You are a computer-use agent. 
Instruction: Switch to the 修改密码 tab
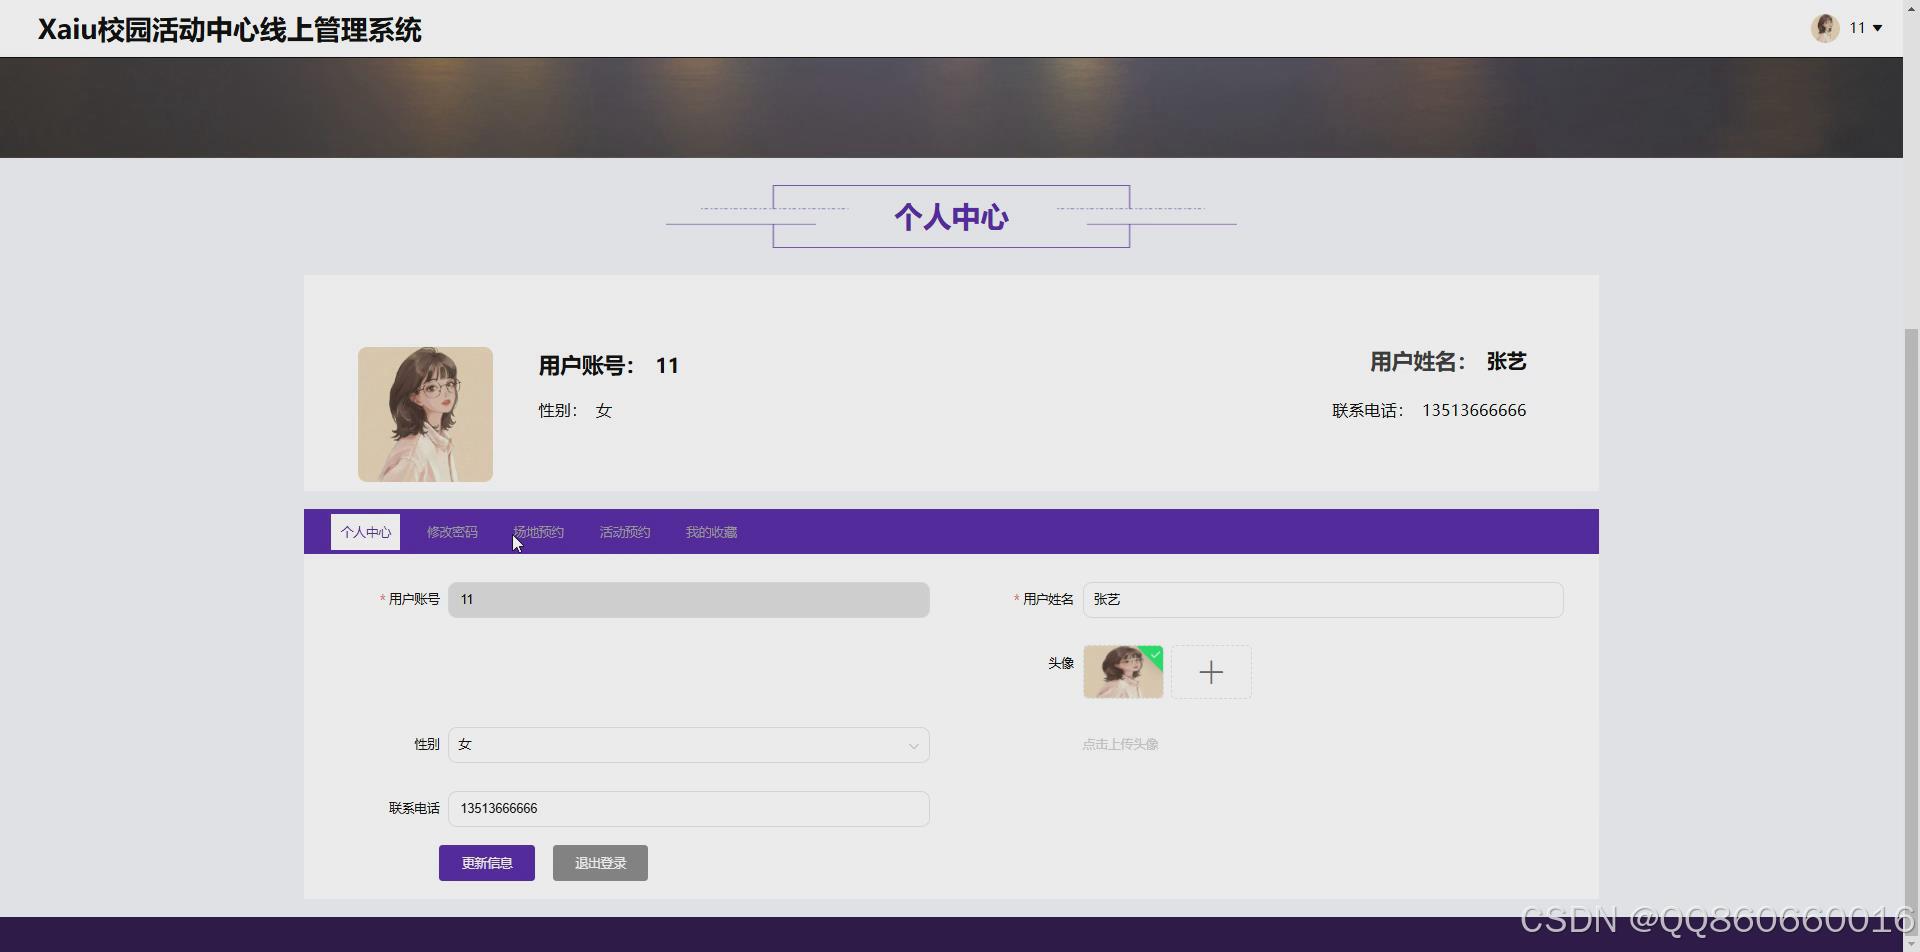pos(451,532)
